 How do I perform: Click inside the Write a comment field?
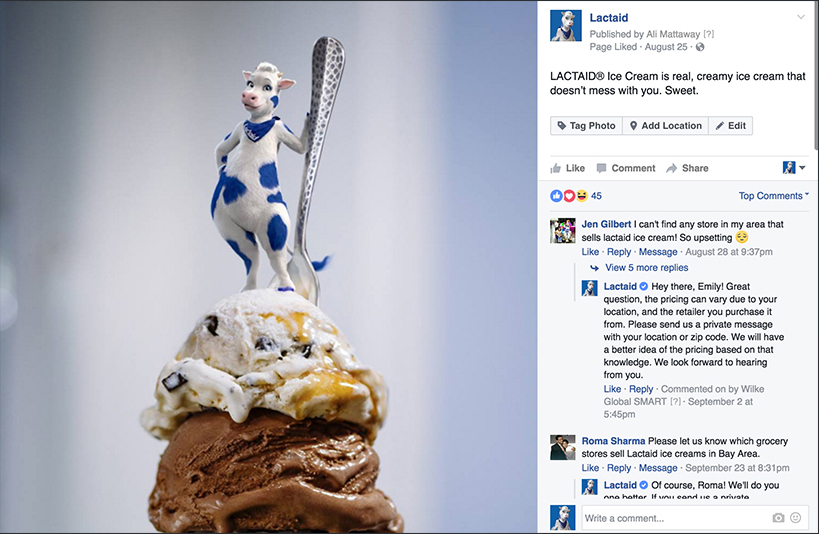(x=676, y=518)
